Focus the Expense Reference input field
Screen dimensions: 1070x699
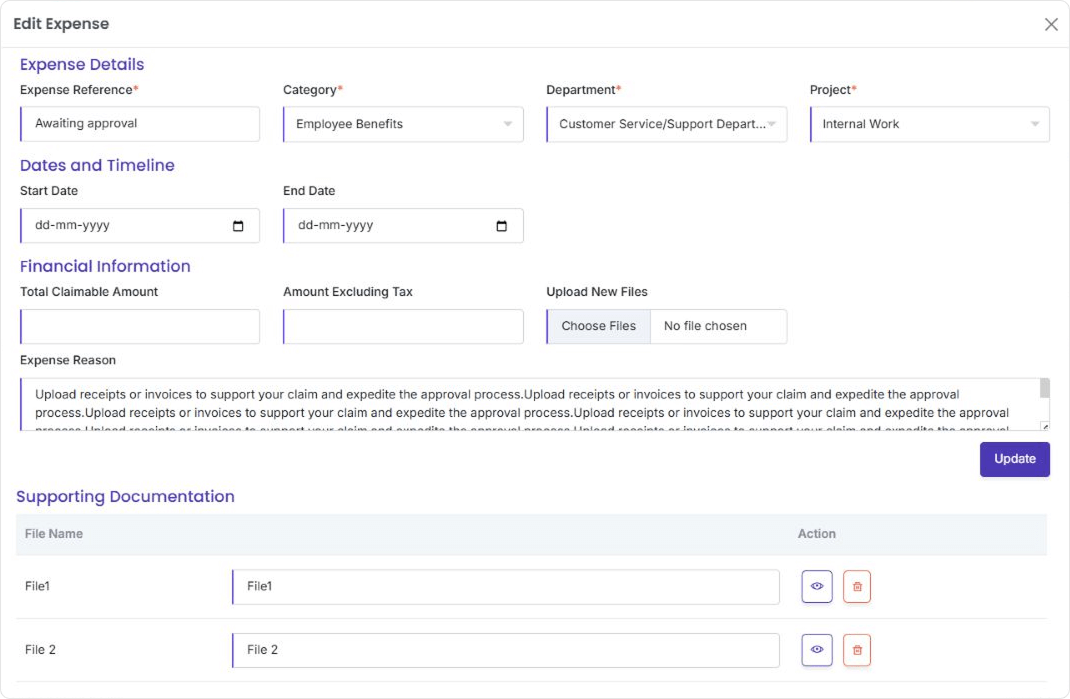(x=140, y=125)
